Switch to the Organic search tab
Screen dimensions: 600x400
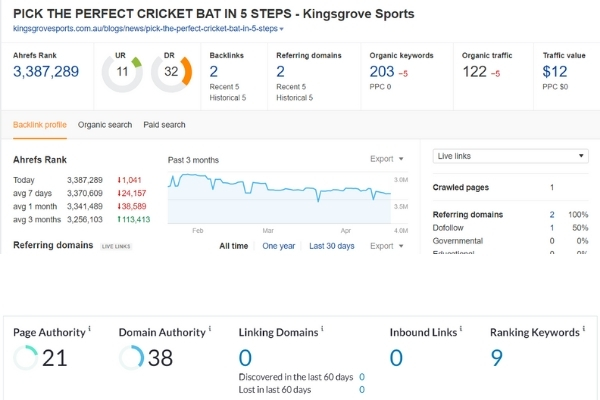pos(105,125)
